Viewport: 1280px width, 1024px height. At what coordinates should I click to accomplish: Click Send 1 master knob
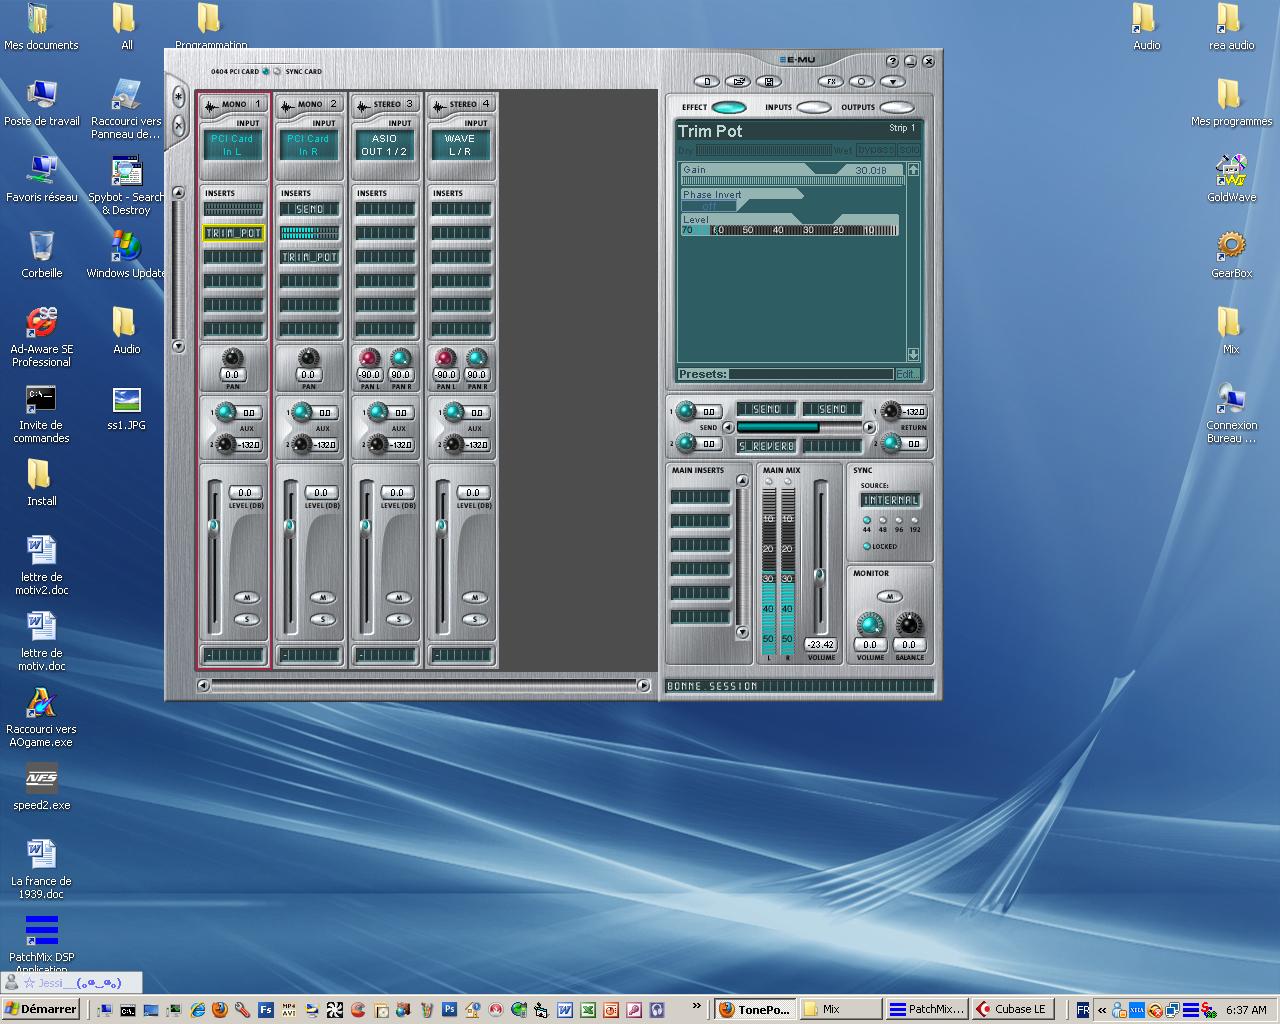[685, 410]
